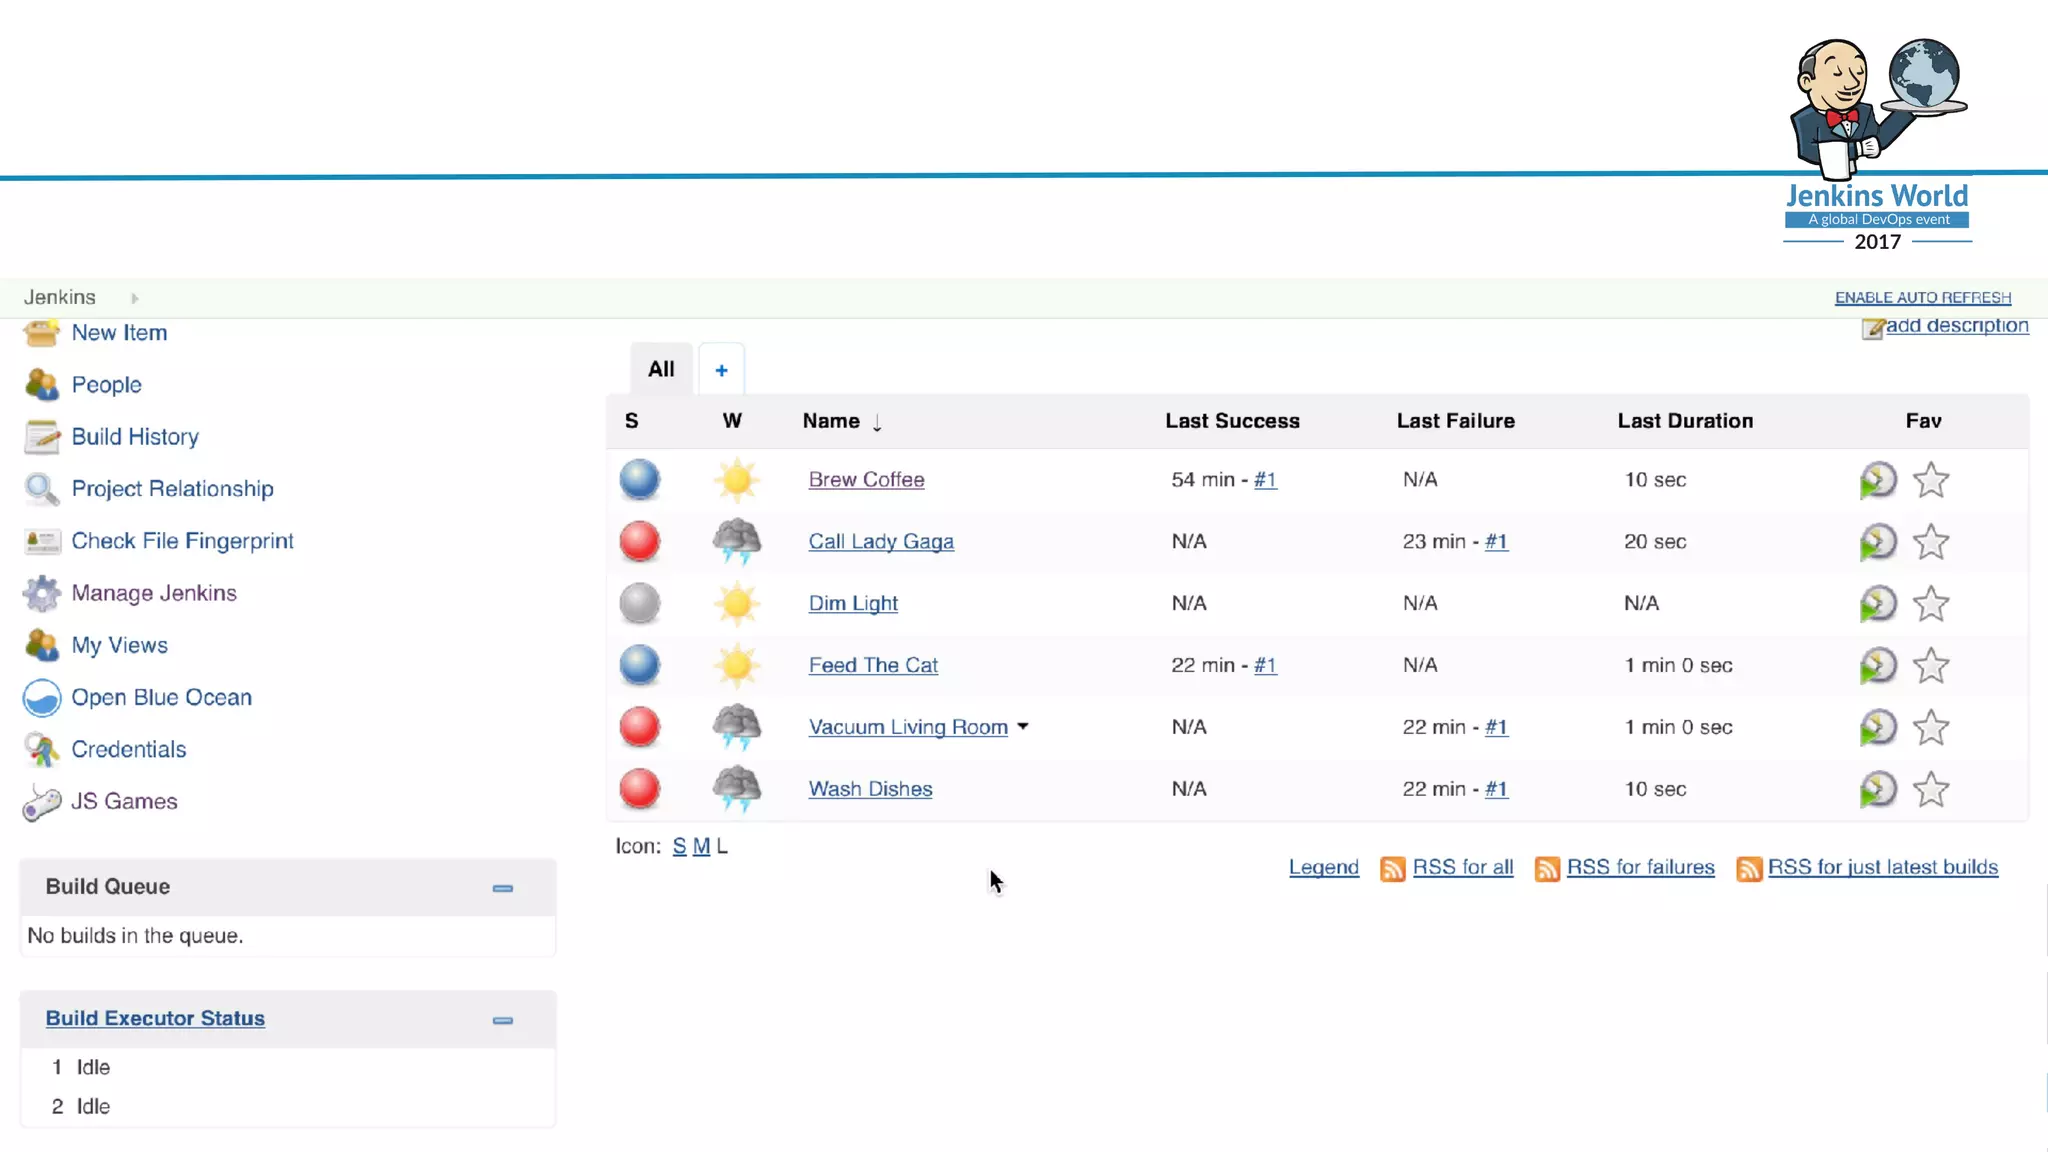
Task: Toggle favorite star for Feed The Cat
Action: [1931, 666]
